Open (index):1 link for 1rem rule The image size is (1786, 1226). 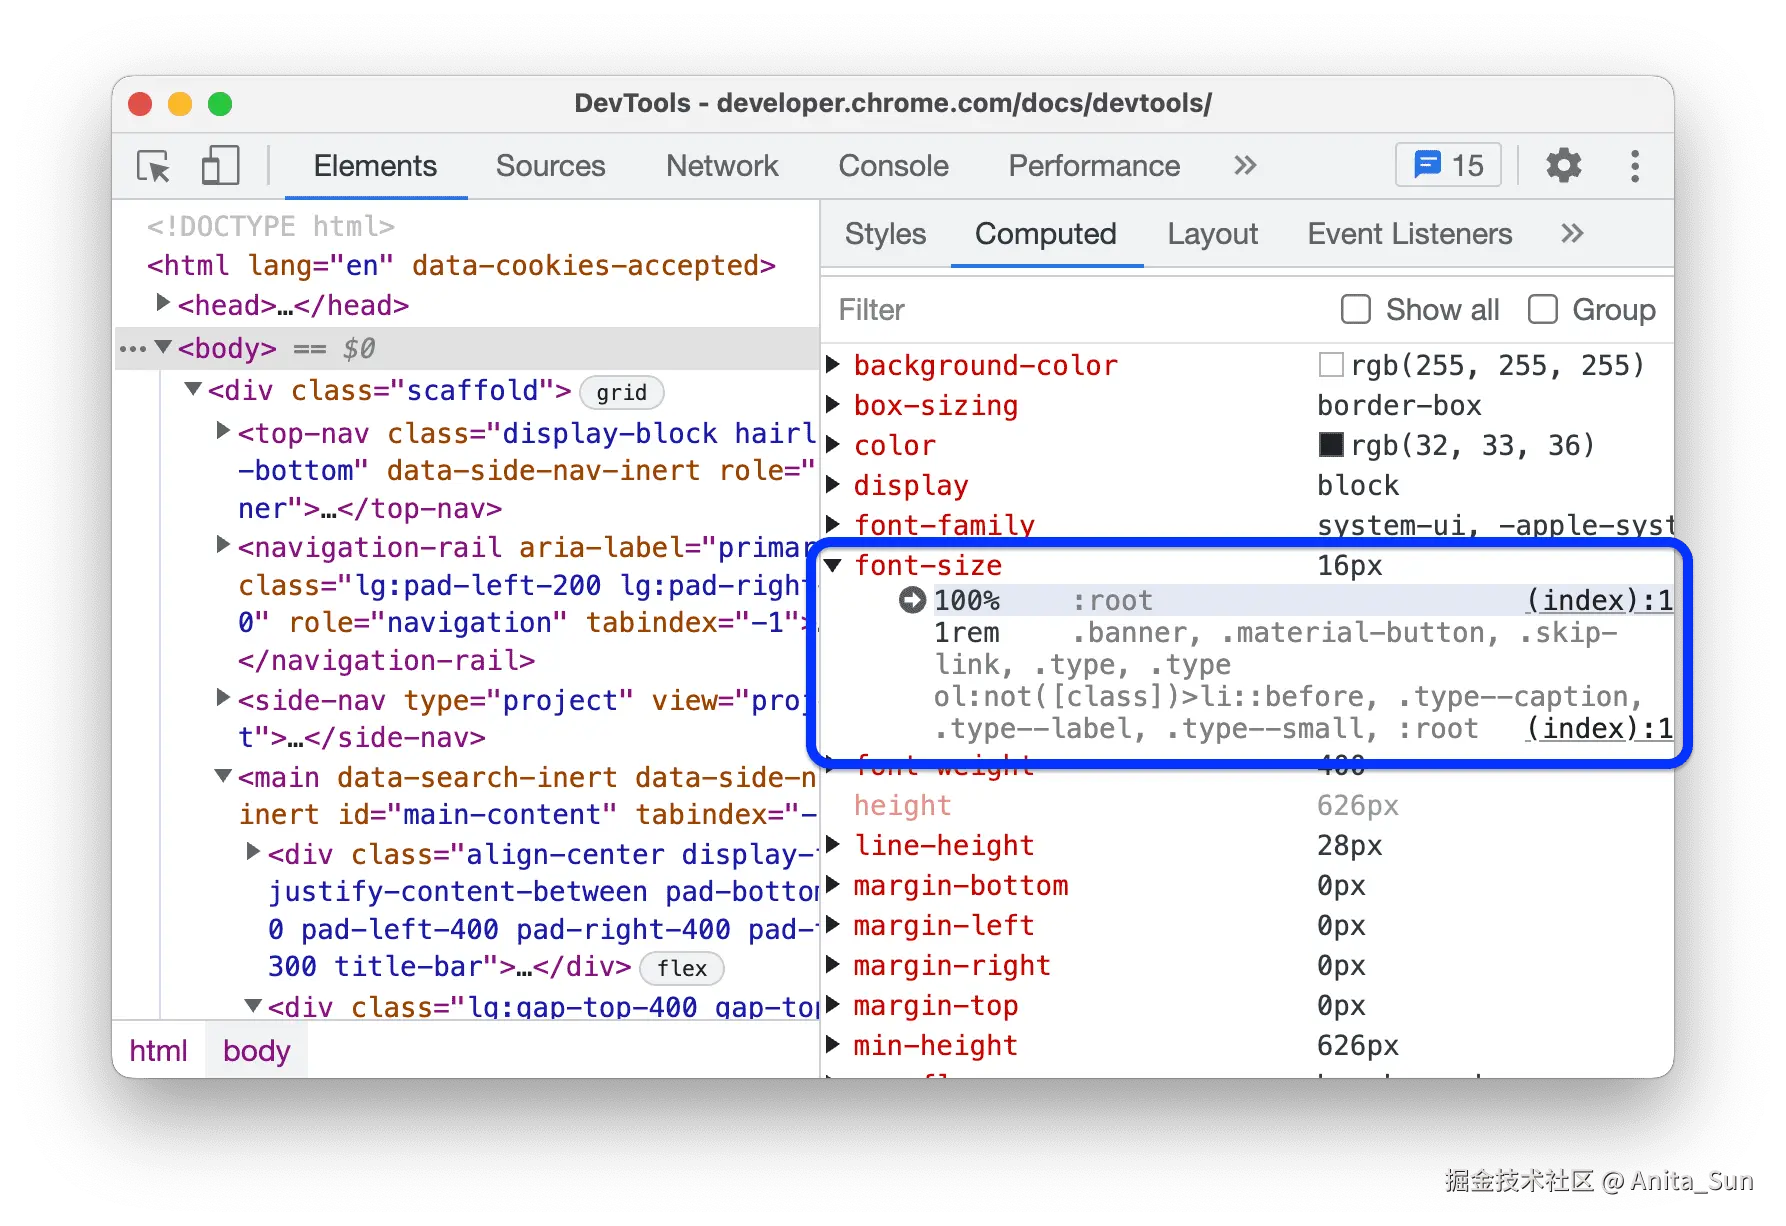(1599, 728)
